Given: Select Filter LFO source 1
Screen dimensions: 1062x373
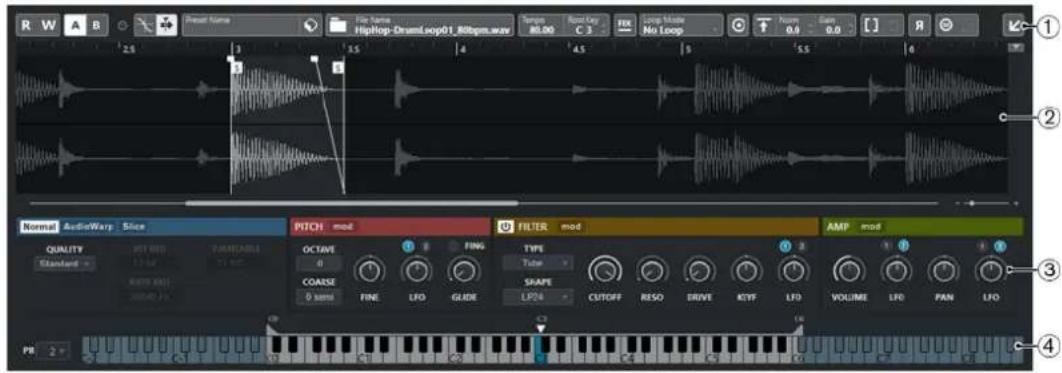Looking at the screenshot, I should tap(785, 246).
